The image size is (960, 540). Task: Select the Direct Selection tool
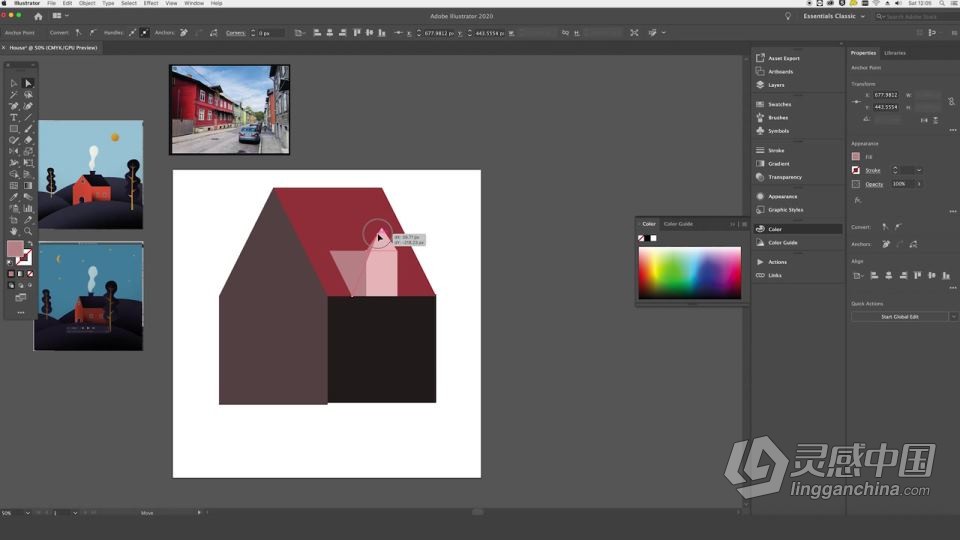pyautogui.click(x=28, y=83)
